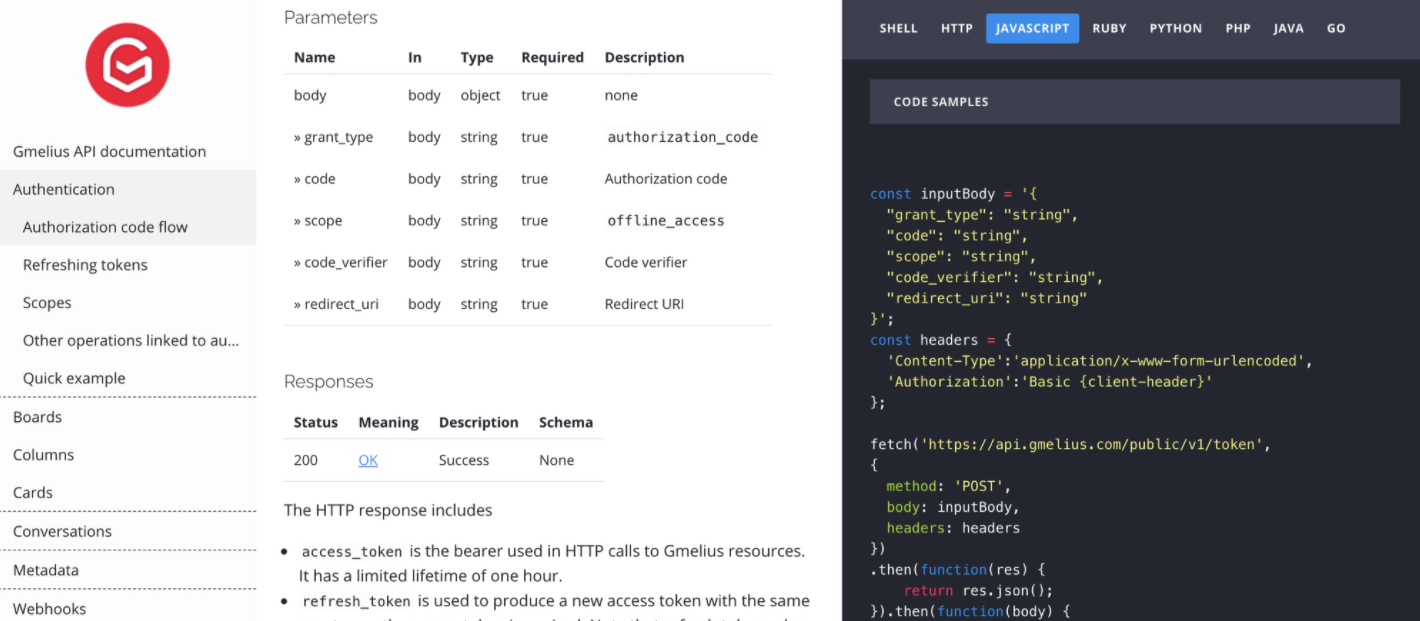
Task: Click the authorization_code description value
Action: 683,137
